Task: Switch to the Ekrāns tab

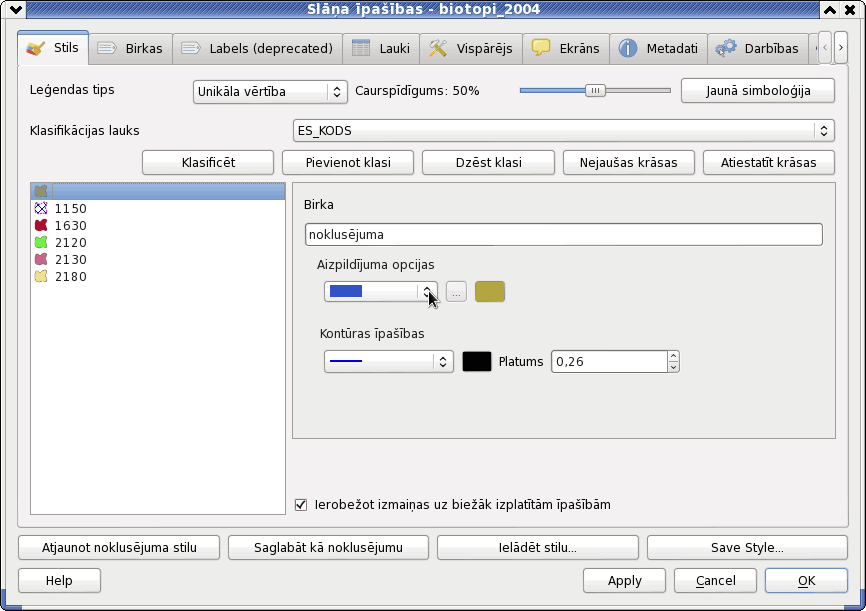Action: 566,49
